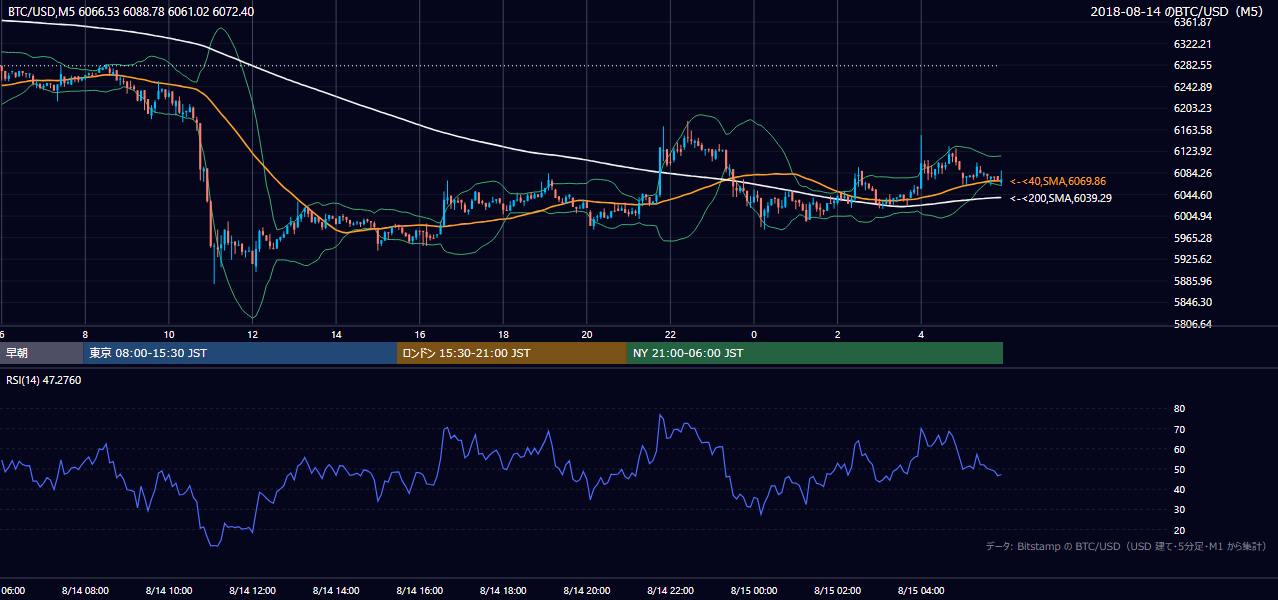Click RSI scale value 60
This screenshot has height=600, width=1278.
tap(1179, 449)
